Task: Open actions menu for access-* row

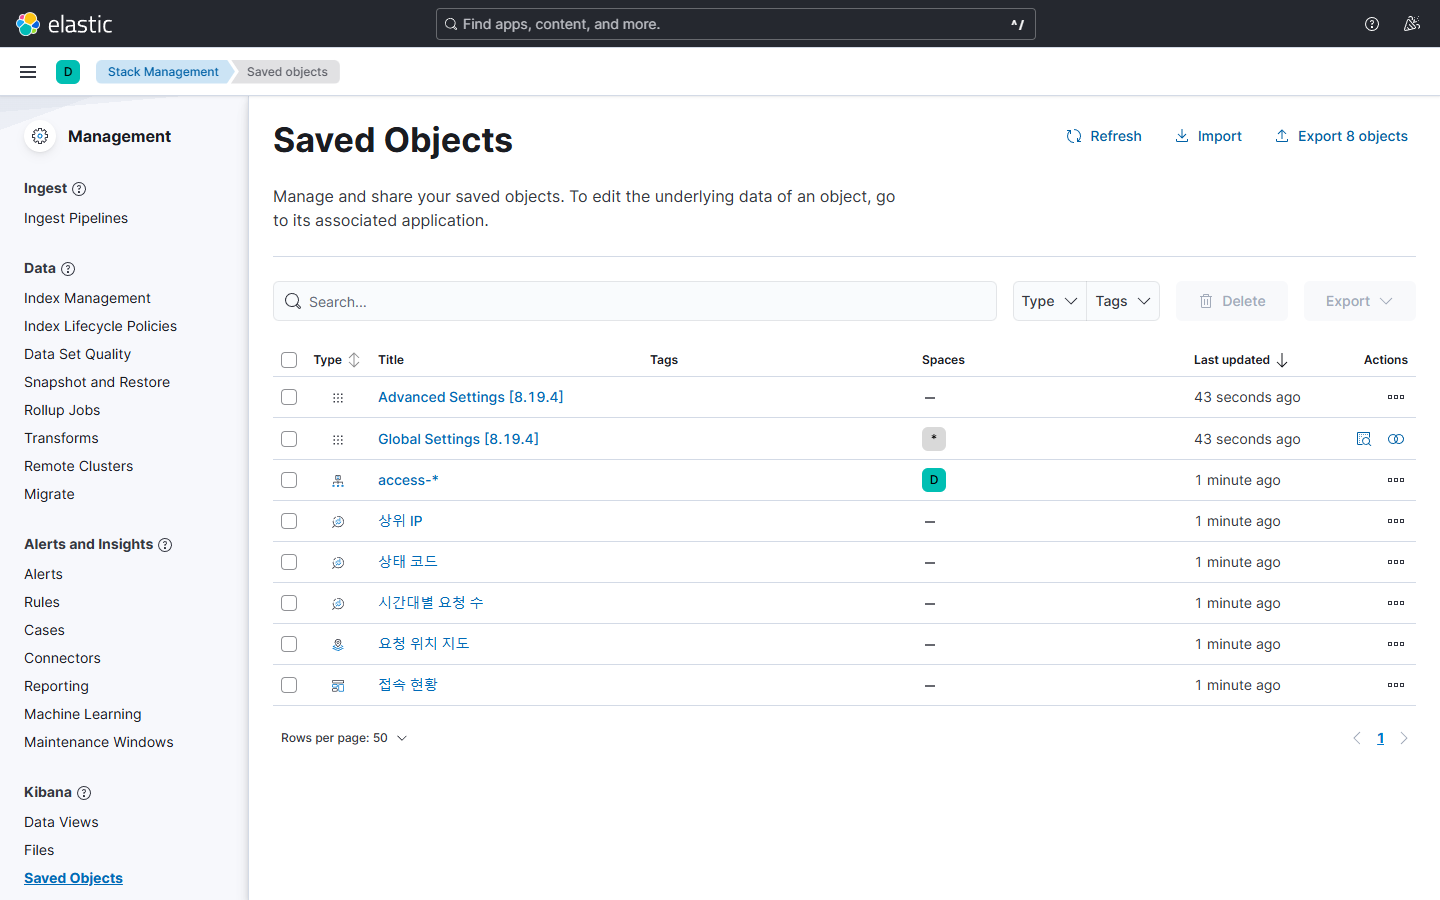Action: (x=1396, y=480)
